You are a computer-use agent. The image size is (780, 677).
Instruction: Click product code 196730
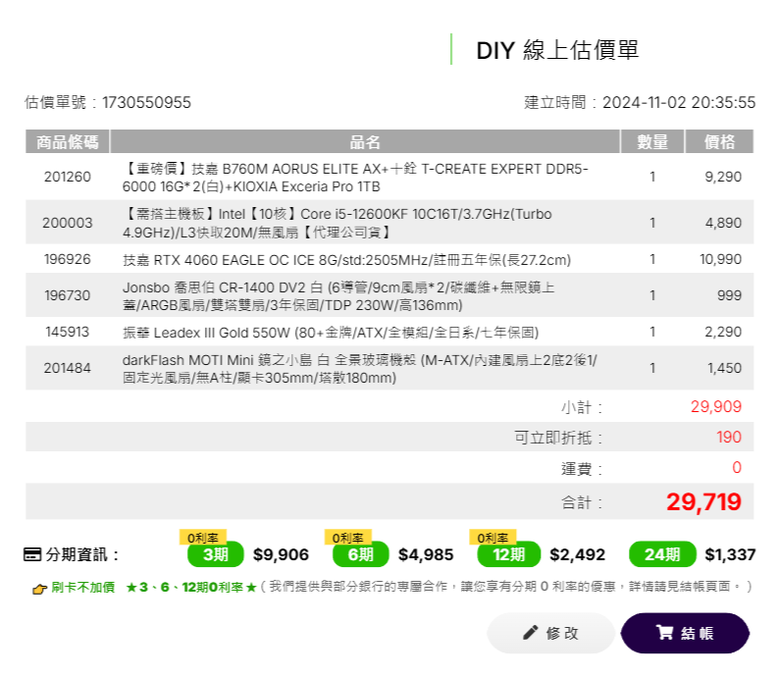[x=67, y=295]
